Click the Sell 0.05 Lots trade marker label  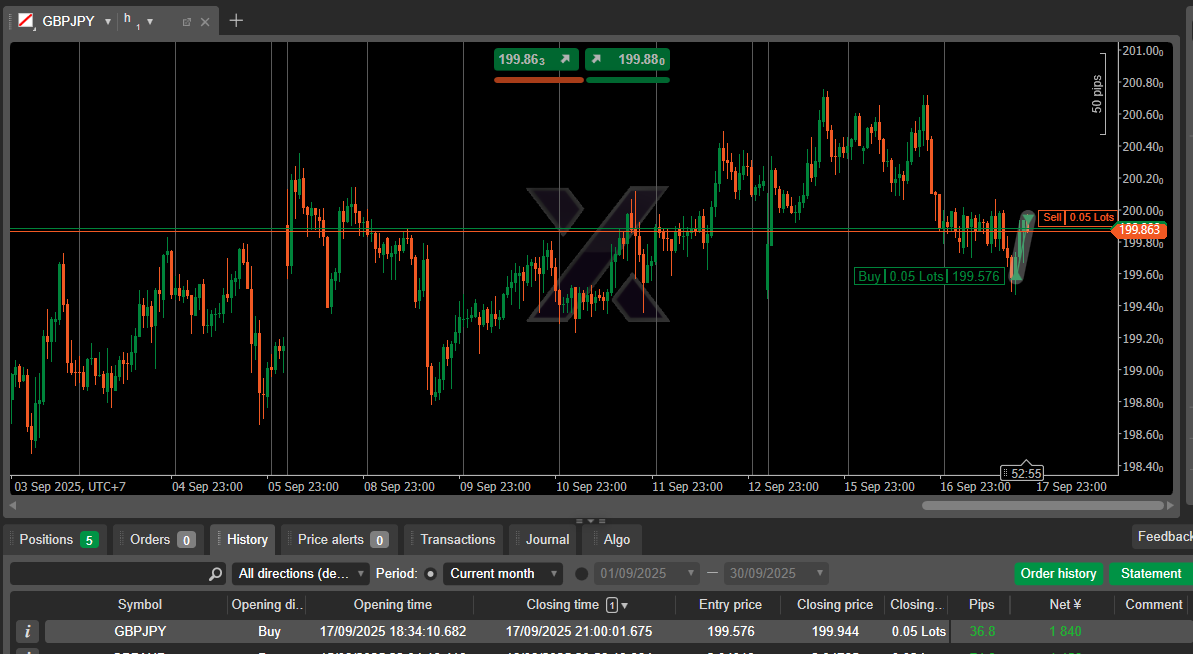(1078, 217)
